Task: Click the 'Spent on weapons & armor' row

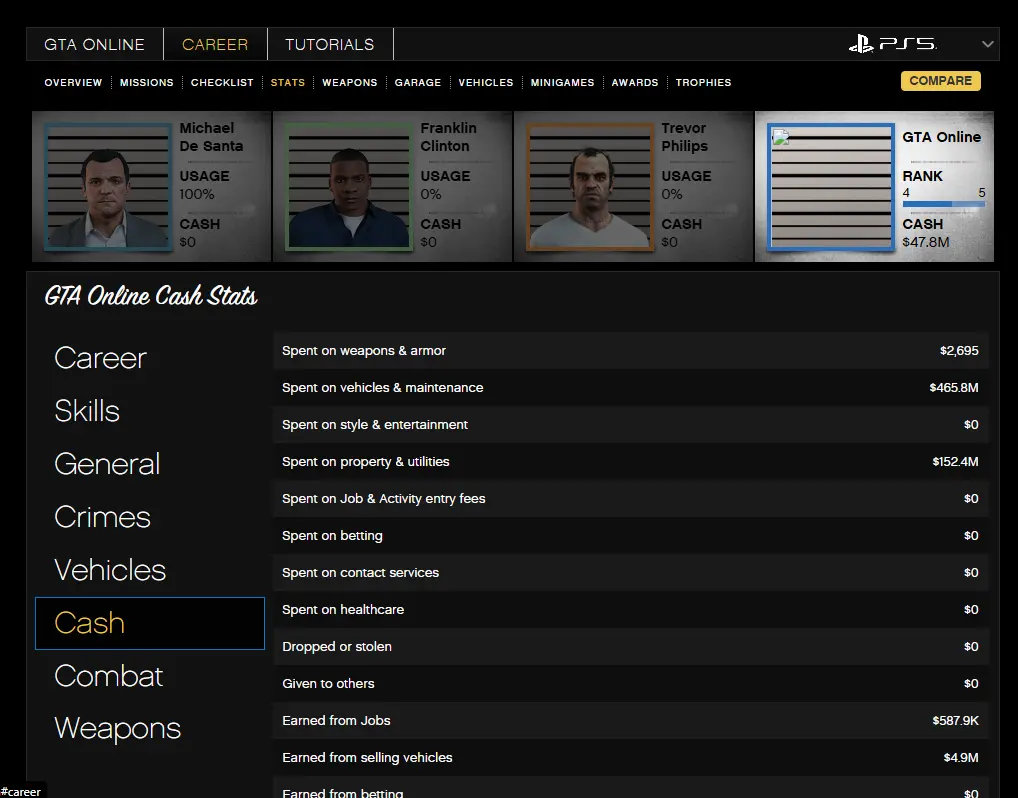Action: 630,351
